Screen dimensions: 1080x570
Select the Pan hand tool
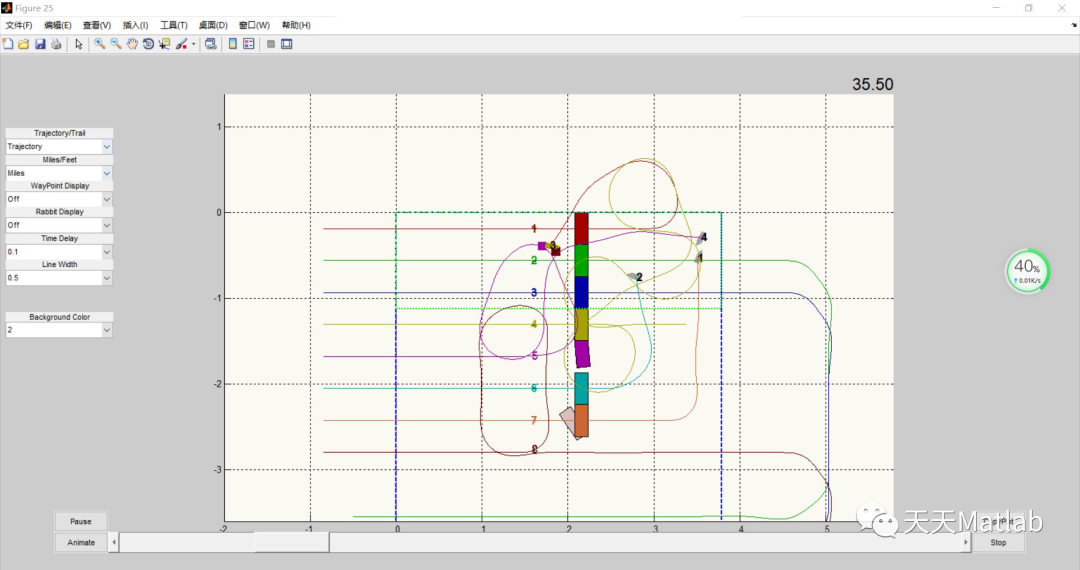132,44
